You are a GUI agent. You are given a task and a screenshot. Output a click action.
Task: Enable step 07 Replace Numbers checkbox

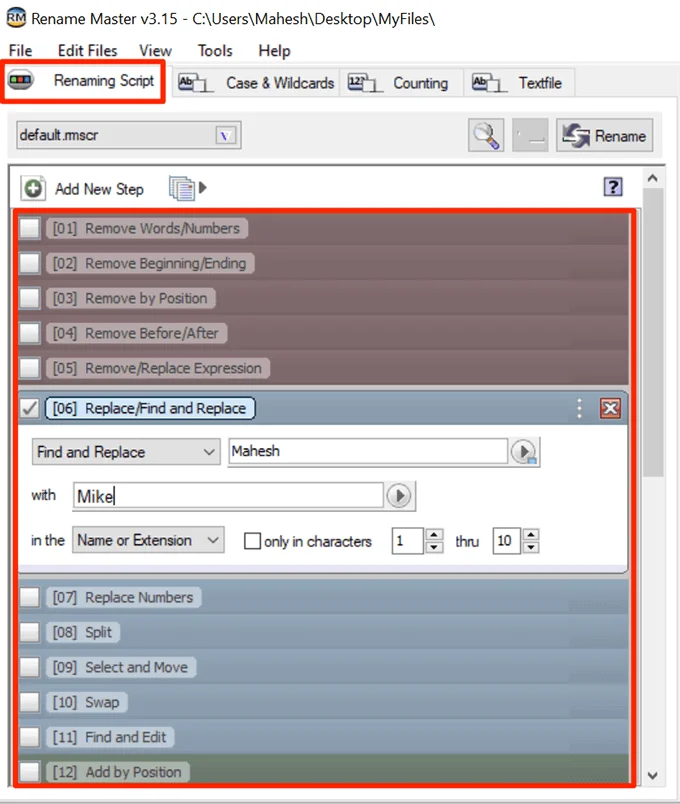click(x=29, y=597)
